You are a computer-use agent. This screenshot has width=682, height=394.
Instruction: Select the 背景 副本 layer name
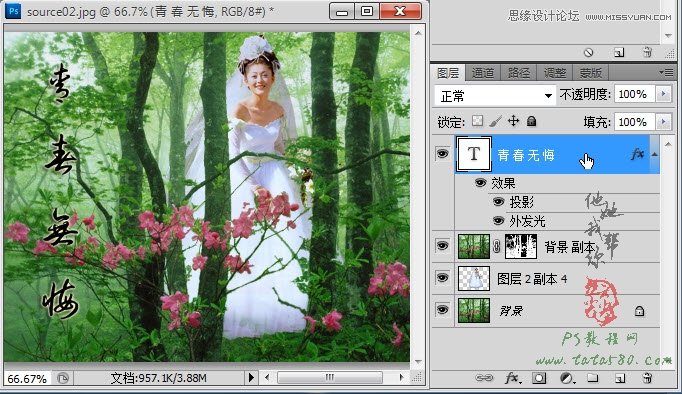(x=569, y=247)
